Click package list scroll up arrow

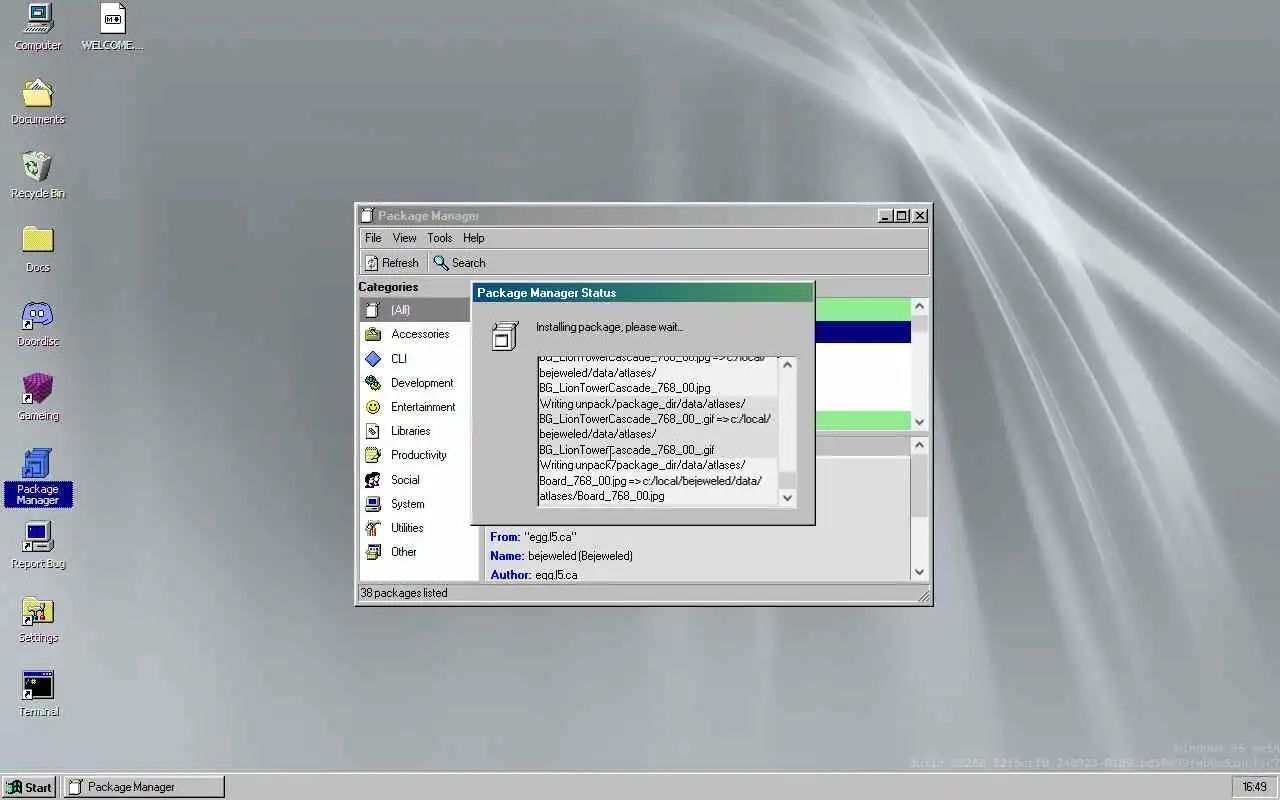(920, 307)
